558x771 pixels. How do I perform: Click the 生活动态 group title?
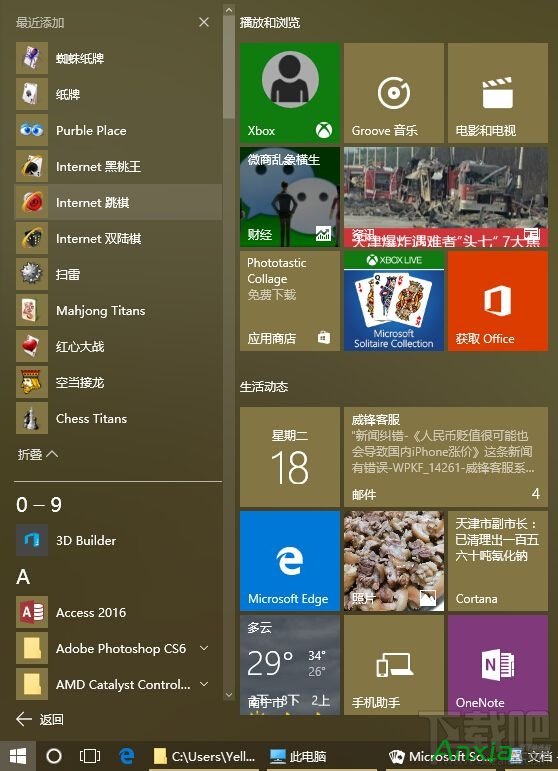pos(264,386)
